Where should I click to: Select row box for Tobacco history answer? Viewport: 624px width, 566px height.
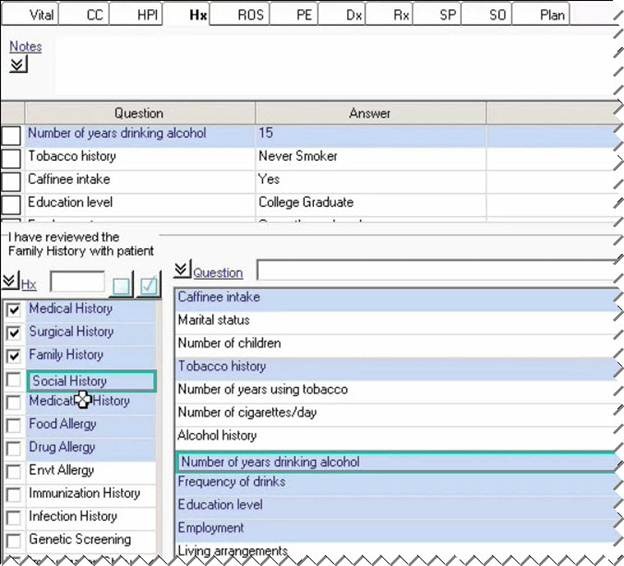pyautogui.click(x=12, y=157)
